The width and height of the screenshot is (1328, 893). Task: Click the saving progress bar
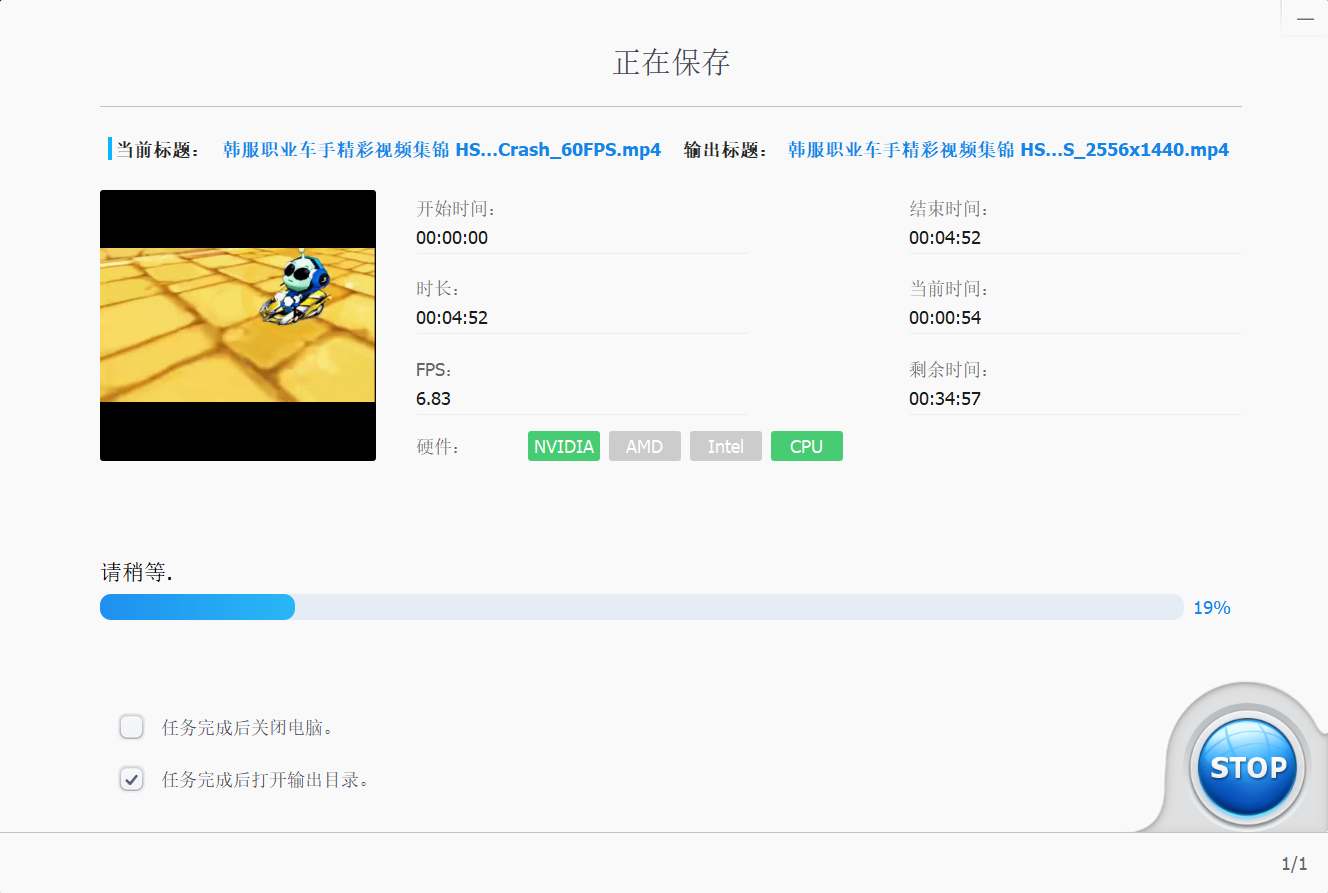pyautogui.click(x=642, y=607)
